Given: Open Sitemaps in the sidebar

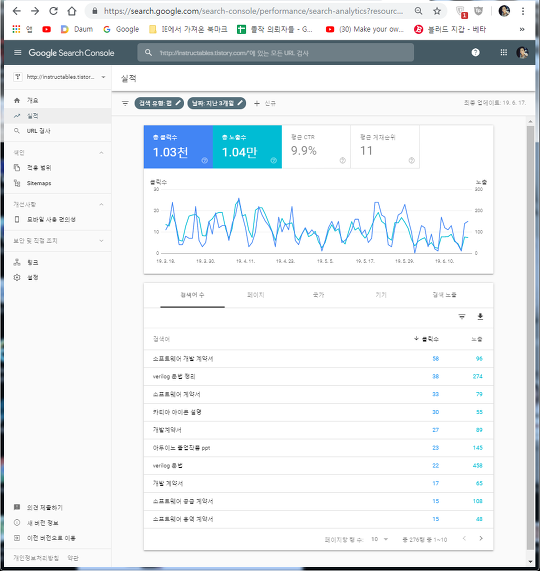Looking at the screenshot, I should (x=58, y=183).
